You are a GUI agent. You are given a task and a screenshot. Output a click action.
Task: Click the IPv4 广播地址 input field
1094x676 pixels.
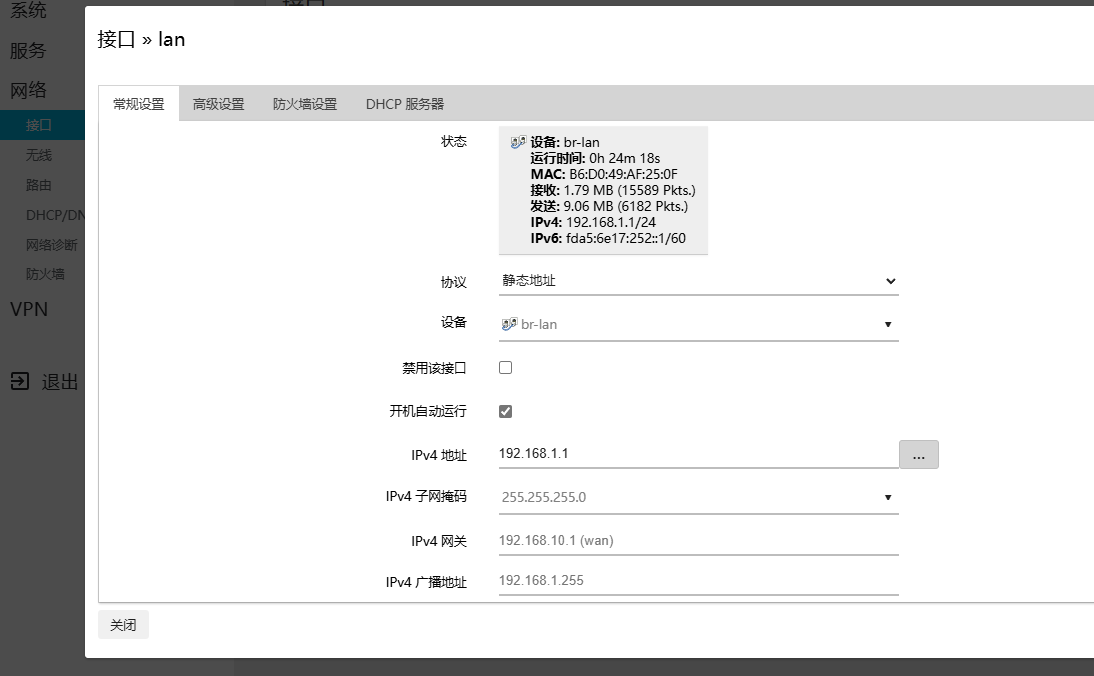point(698,581)
